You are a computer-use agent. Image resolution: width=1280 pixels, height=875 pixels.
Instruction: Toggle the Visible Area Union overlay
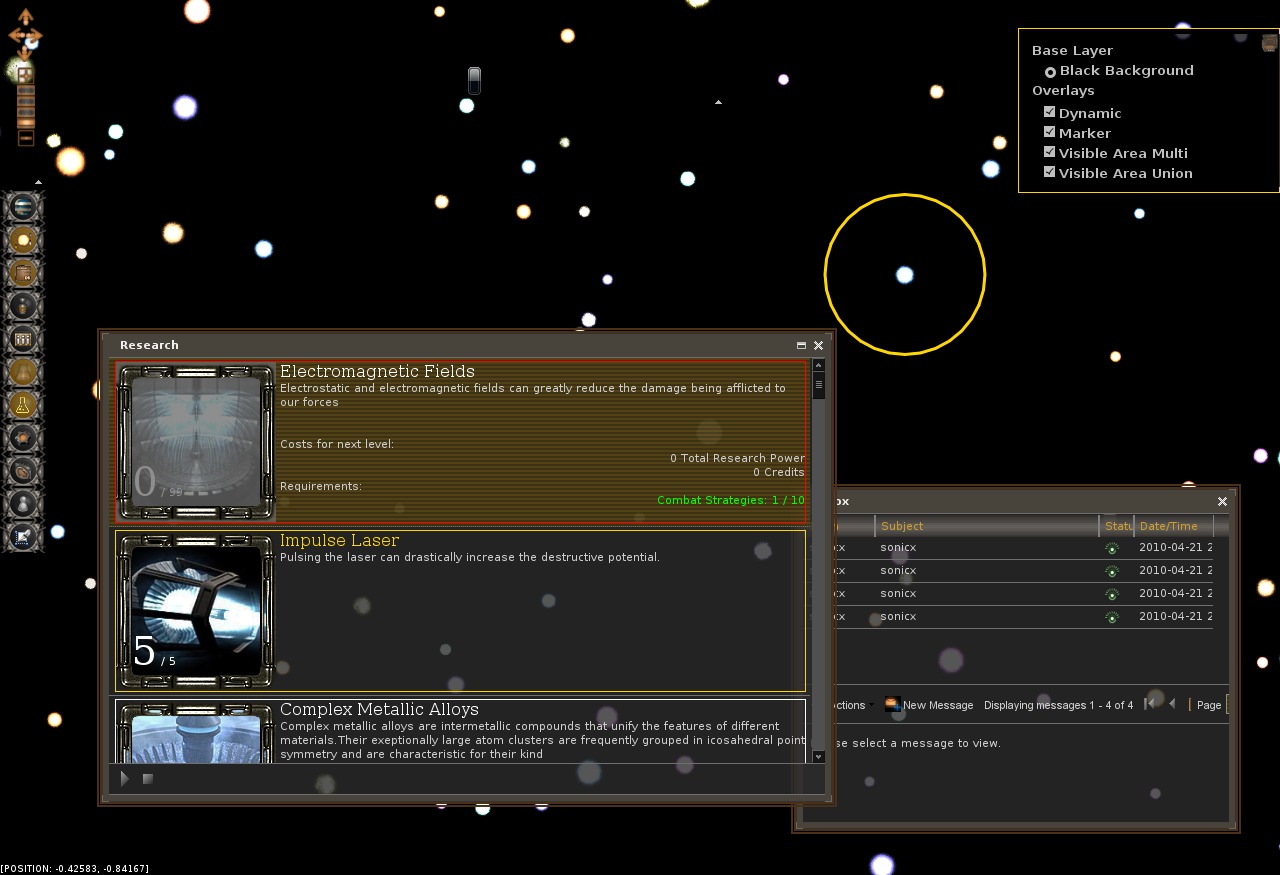click(x=1049, y=173)
